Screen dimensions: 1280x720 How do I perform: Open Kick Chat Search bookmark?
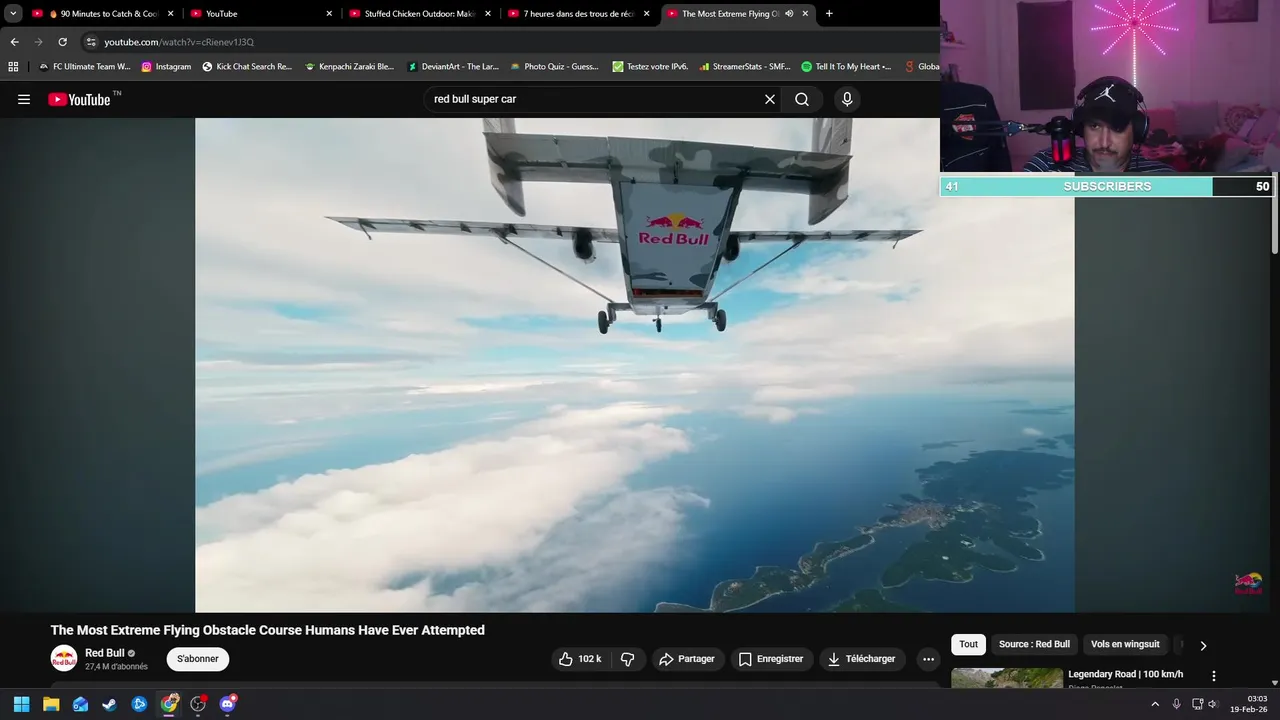pyautogui.click(x=247, y=66)
